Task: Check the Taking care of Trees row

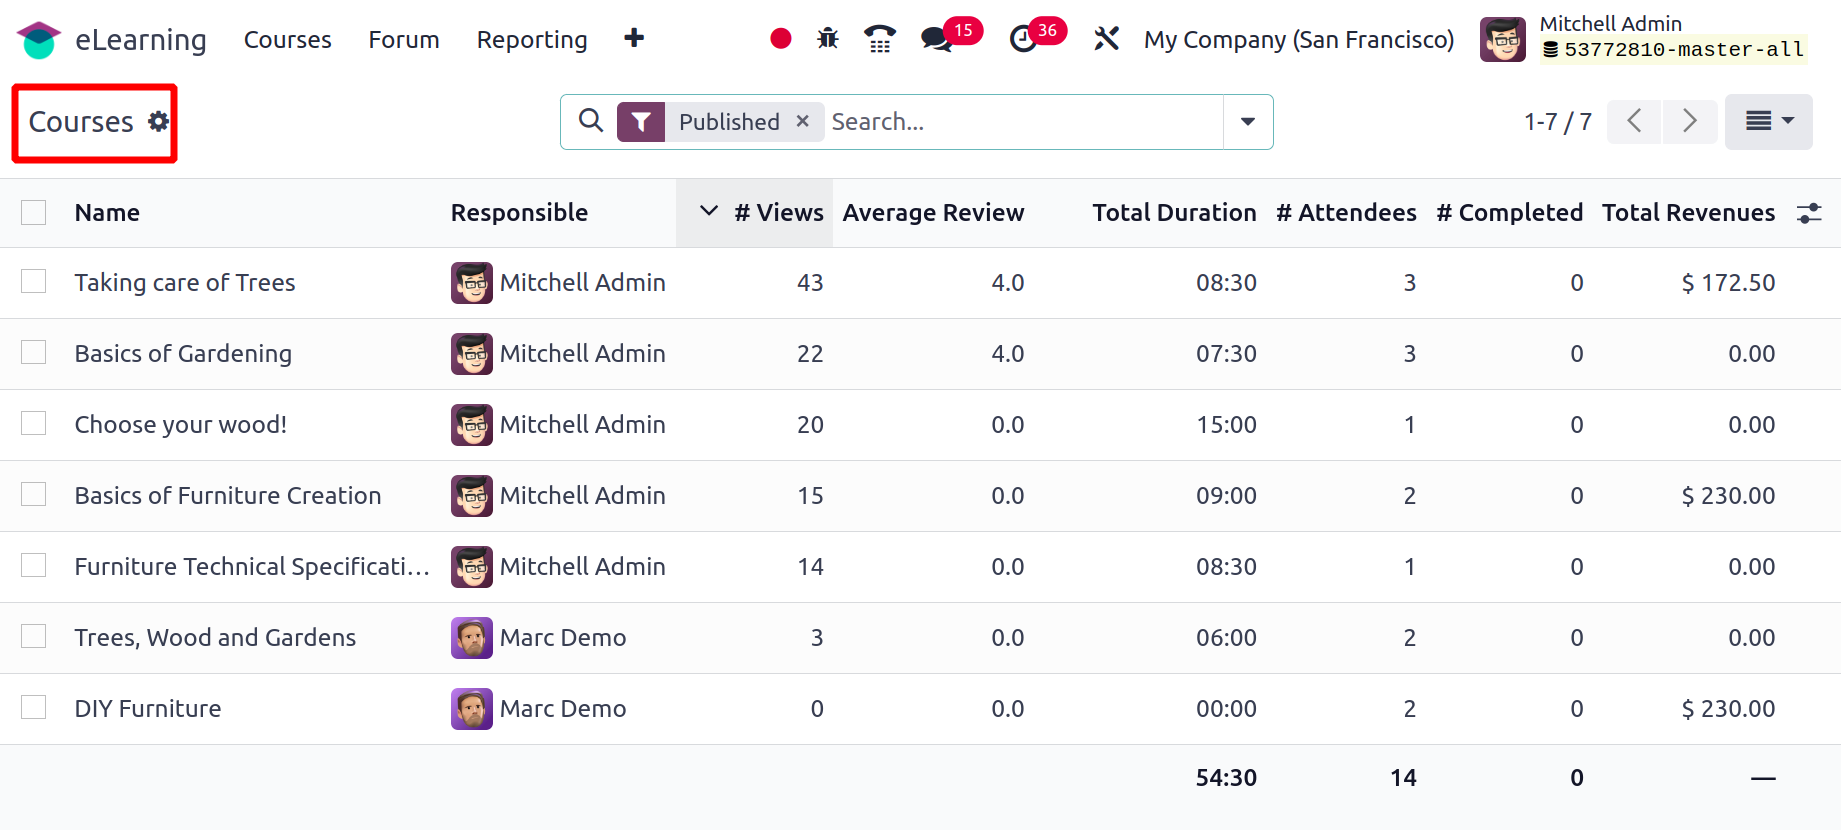Action: [34, 282]
